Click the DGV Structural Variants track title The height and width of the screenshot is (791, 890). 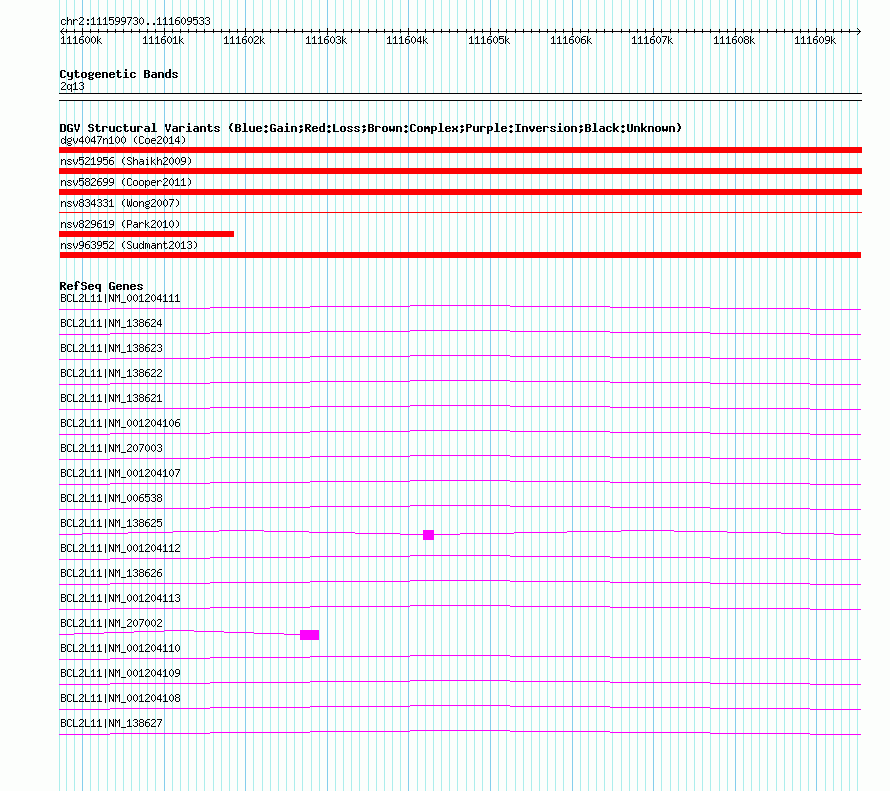pos(370,128)
